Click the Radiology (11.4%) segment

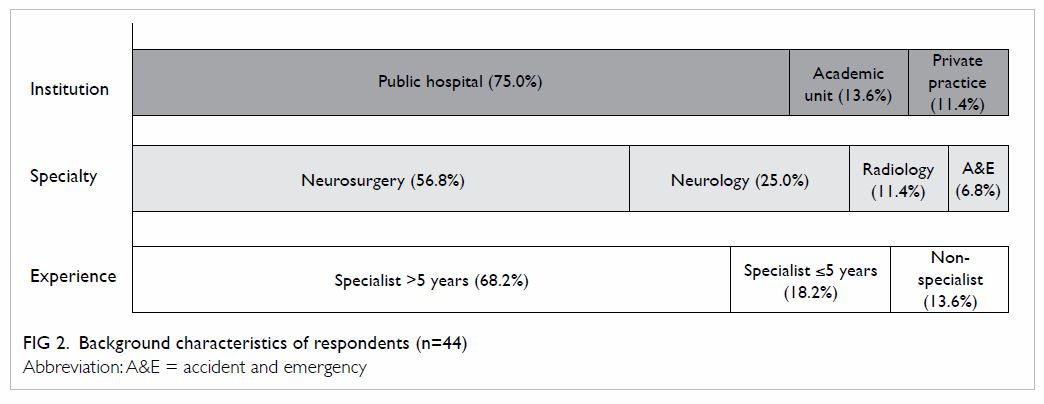(x=899, y=178)
